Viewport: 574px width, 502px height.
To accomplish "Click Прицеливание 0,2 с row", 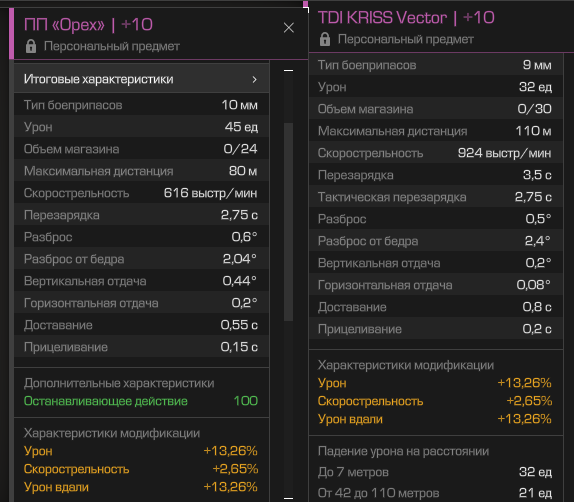I will coord(436,329).
